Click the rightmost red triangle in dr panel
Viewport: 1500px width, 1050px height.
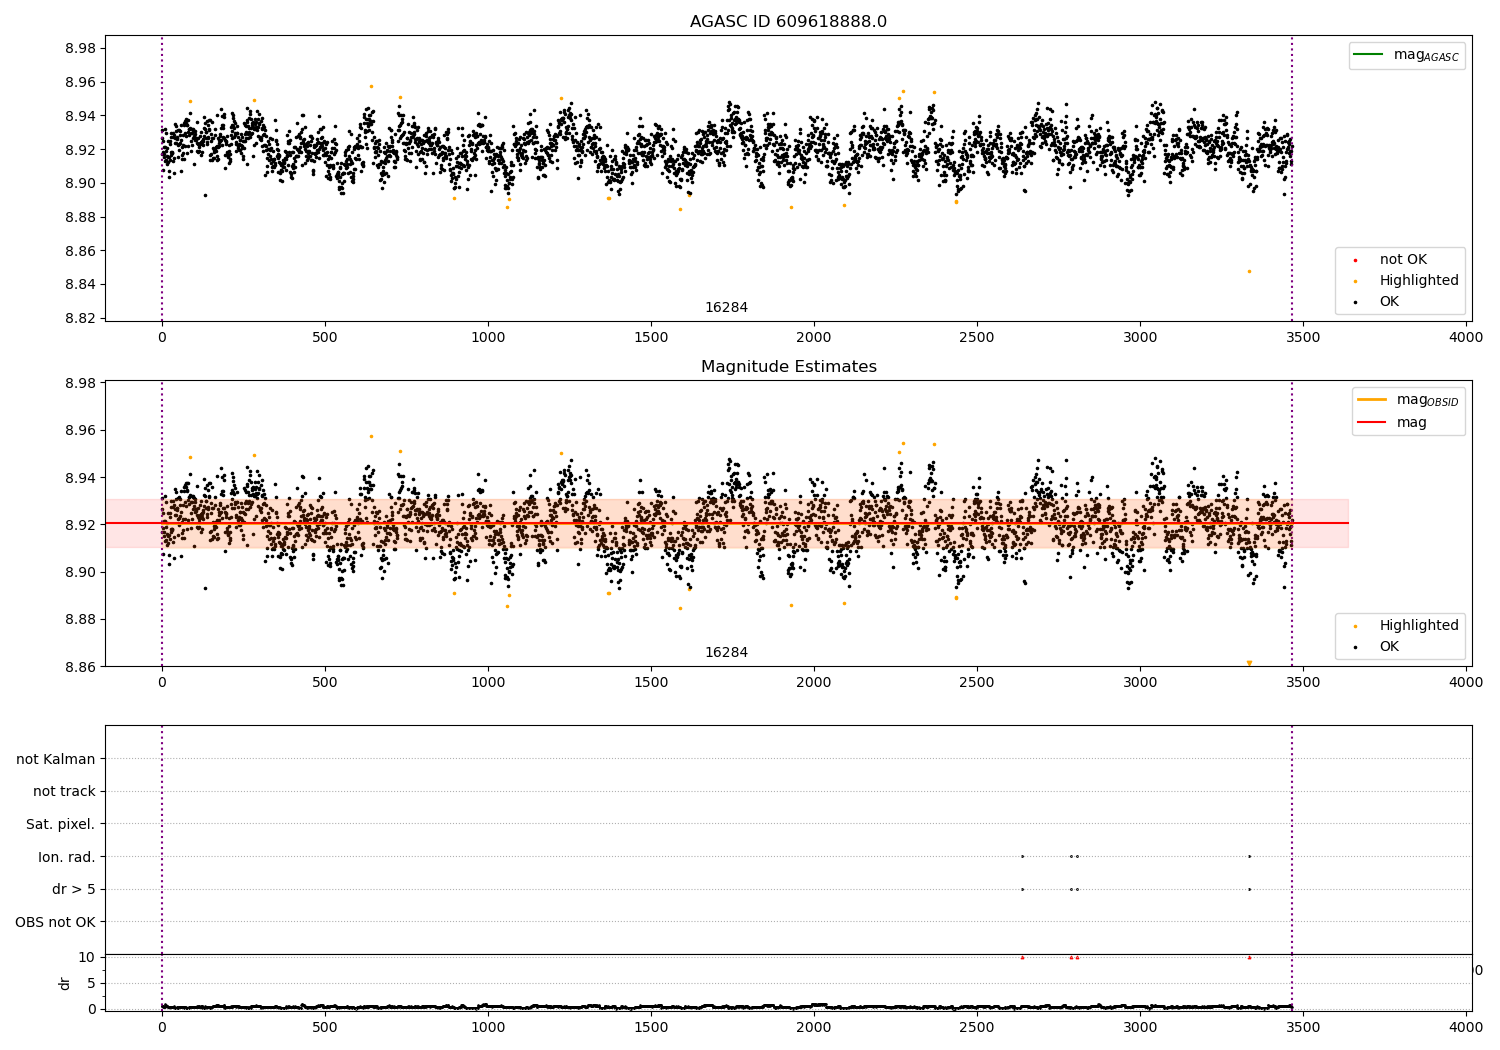click(x=1249, y=957)
